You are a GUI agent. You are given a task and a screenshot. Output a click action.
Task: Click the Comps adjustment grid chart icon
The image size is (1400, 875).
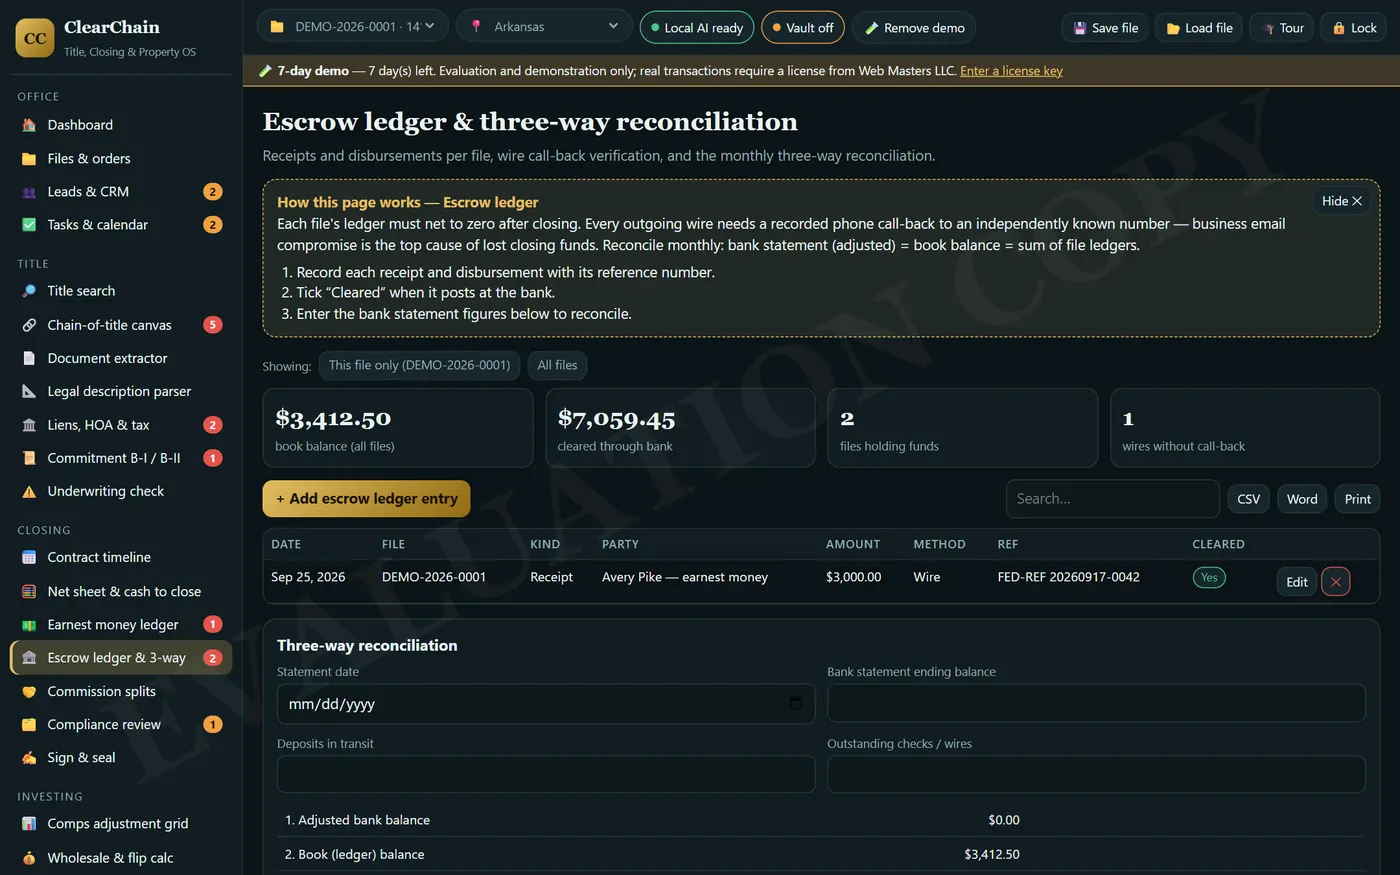(29, 824)
